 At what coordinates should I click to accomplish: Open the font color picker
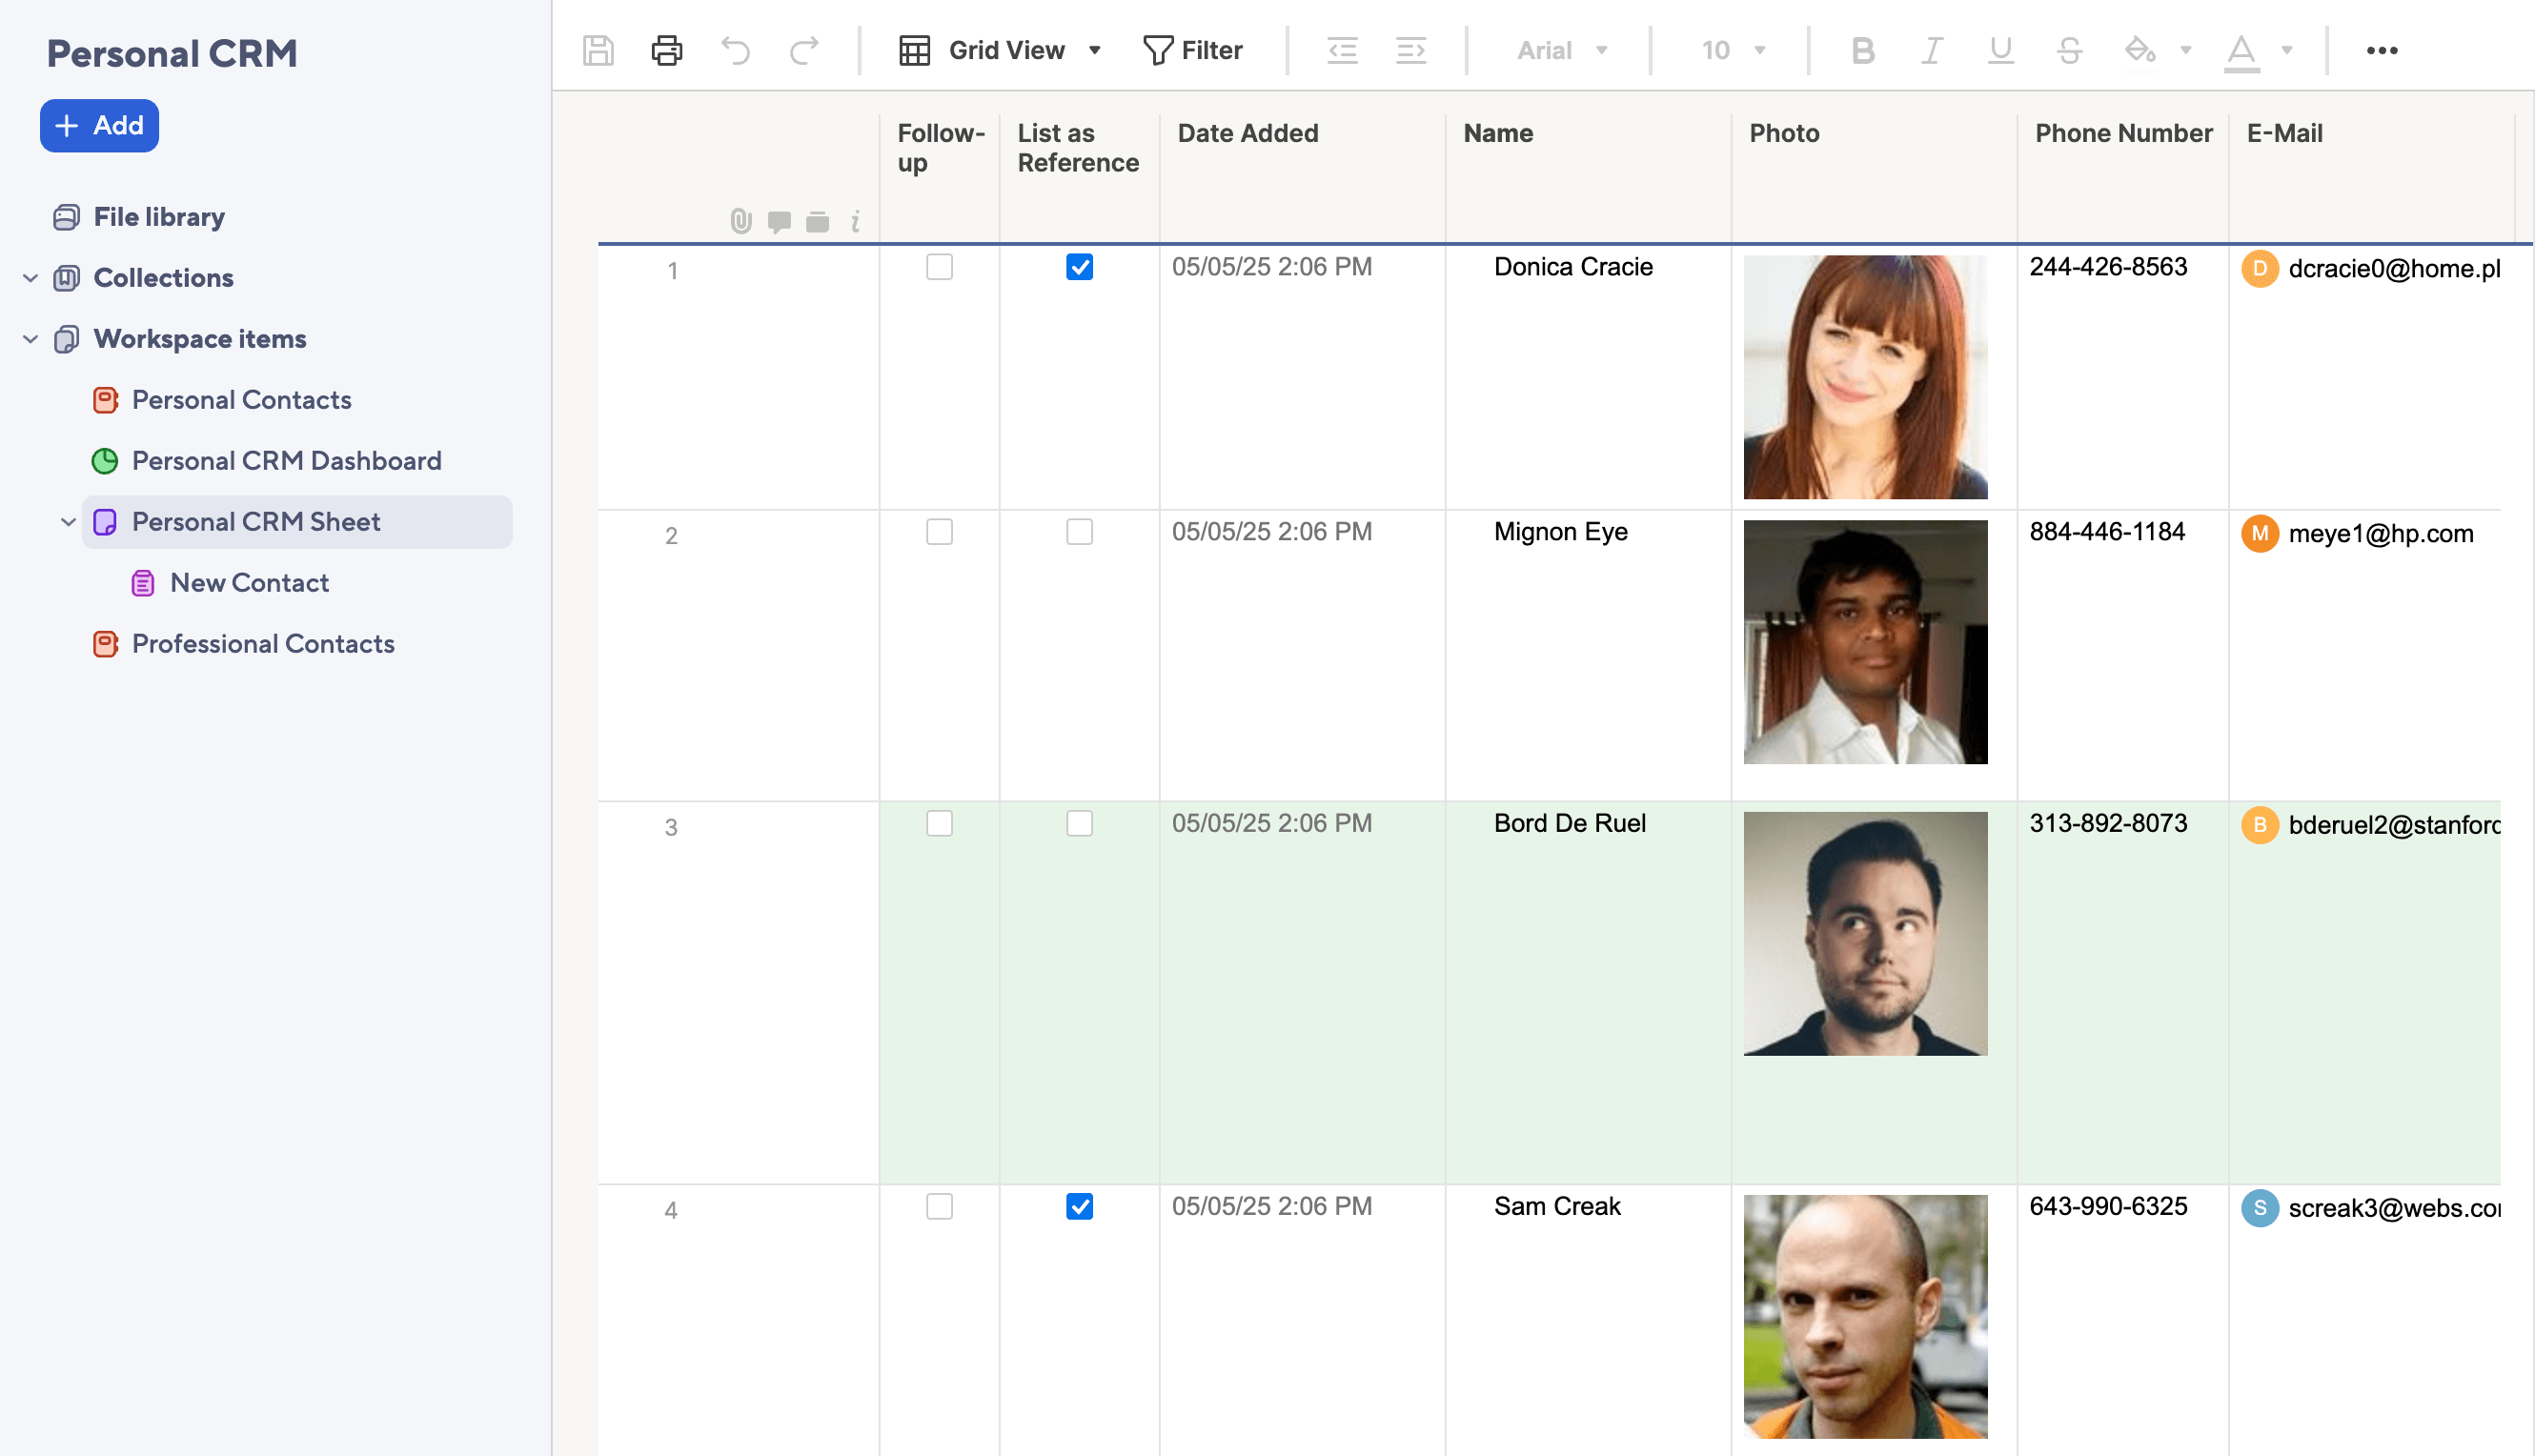[2243, 49]
